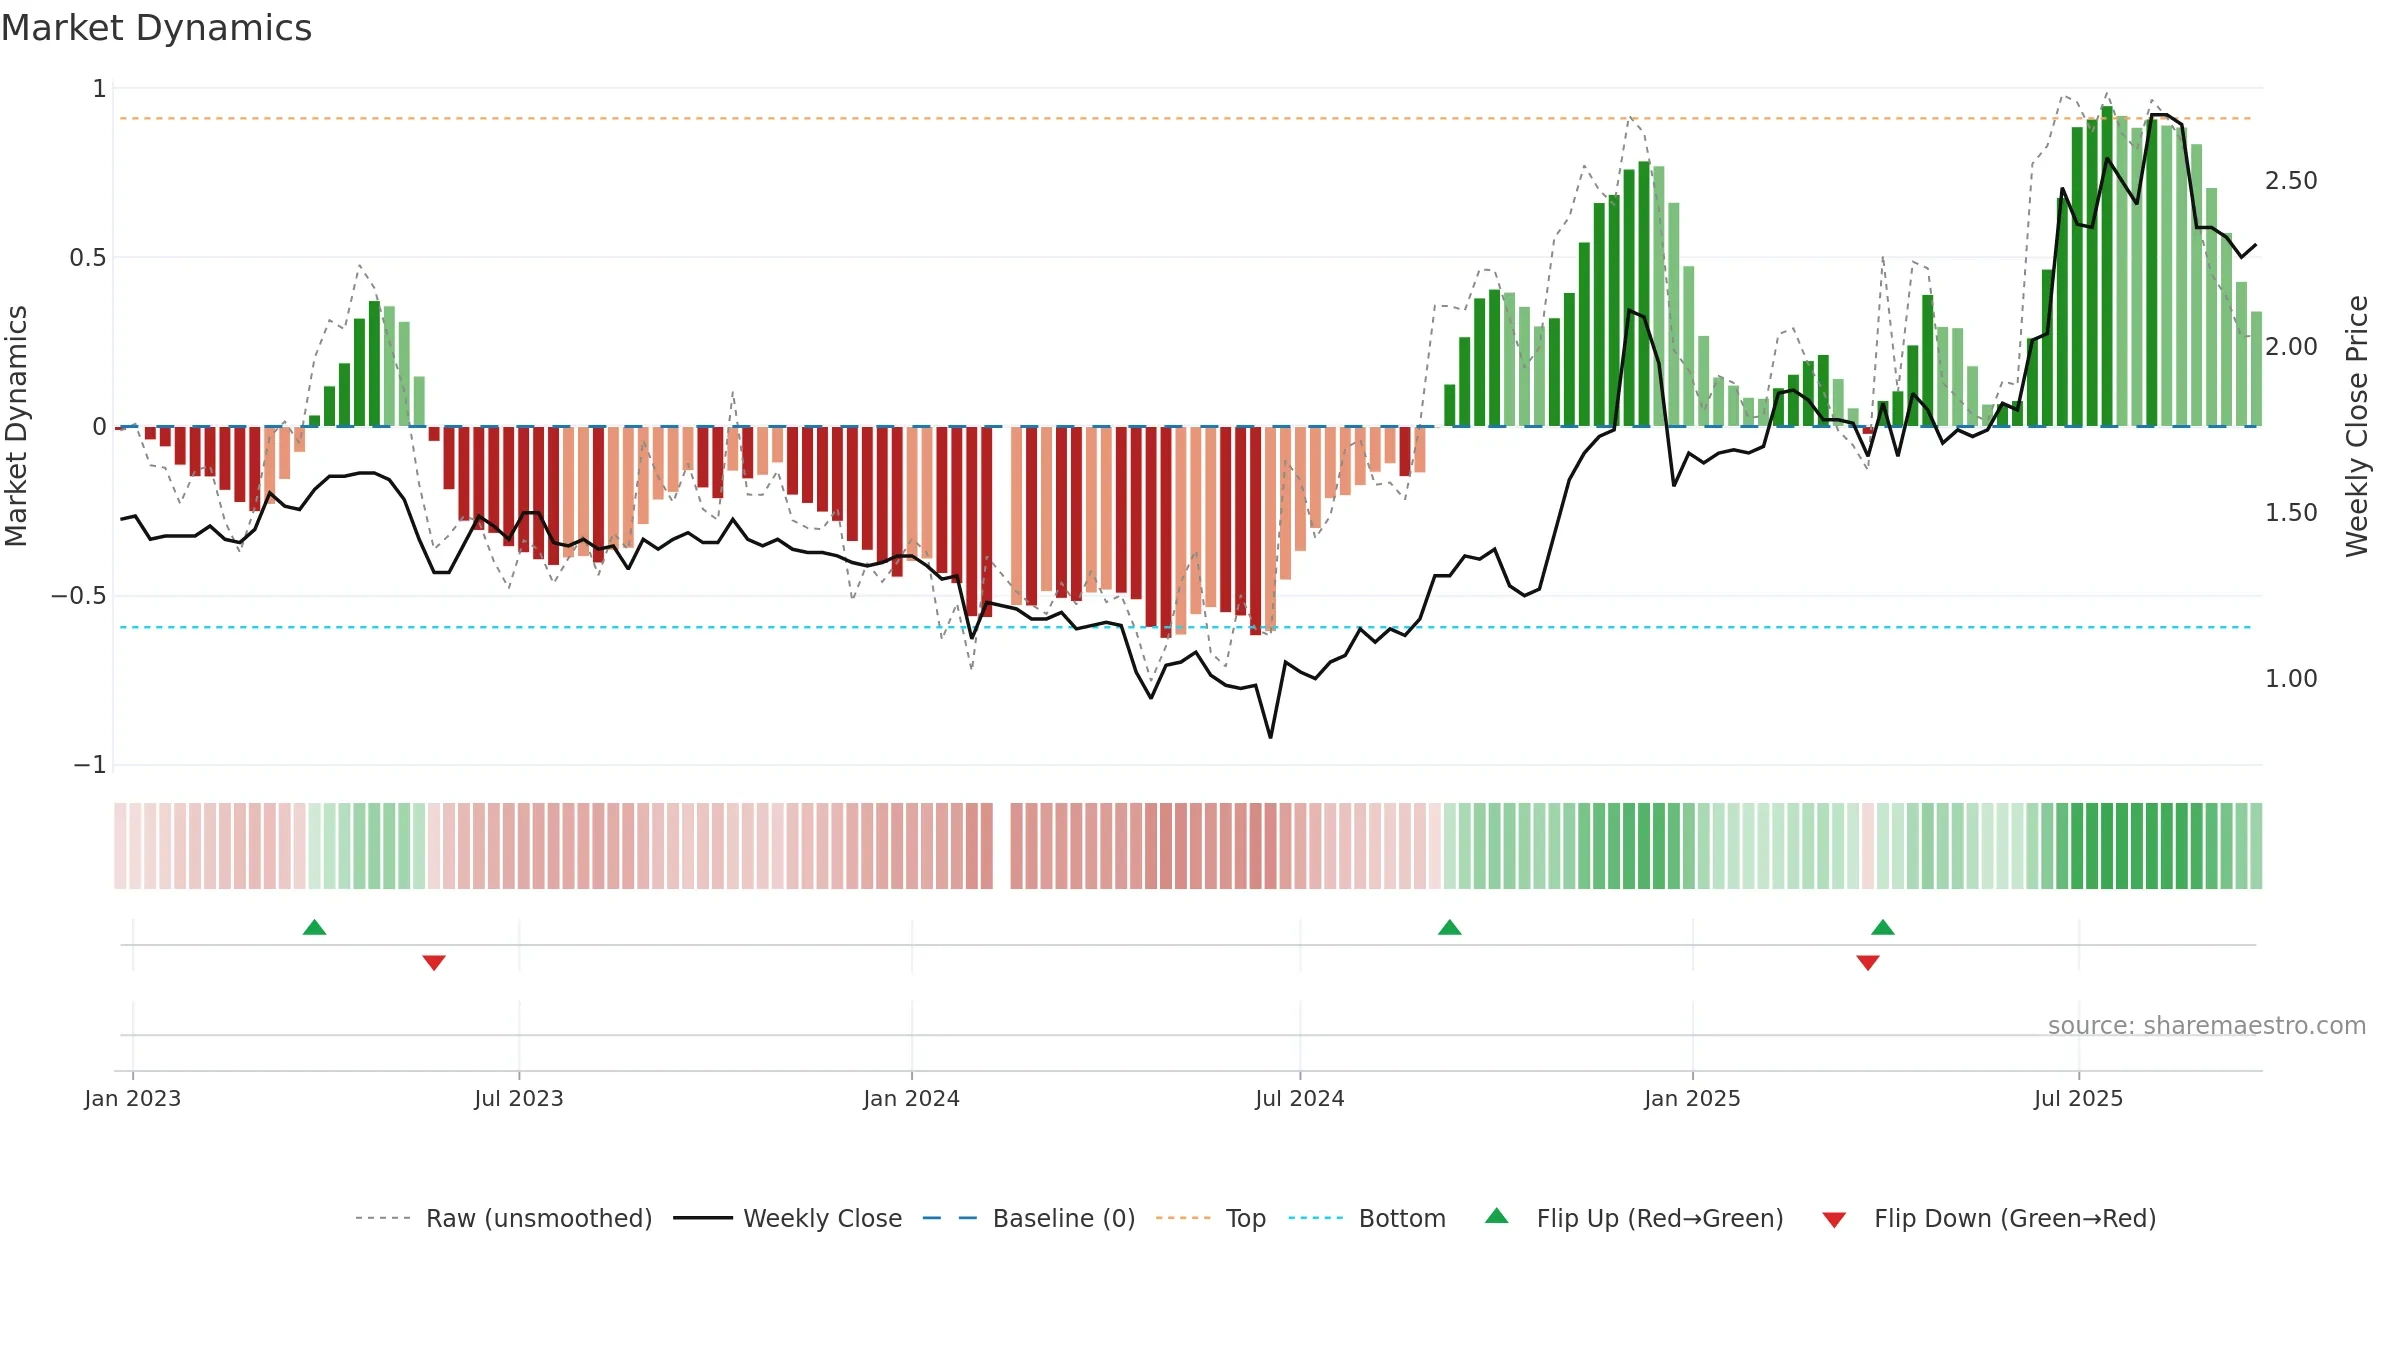
Task: Click the green Flip Up marker in spring 2025
Action: 1883,927
